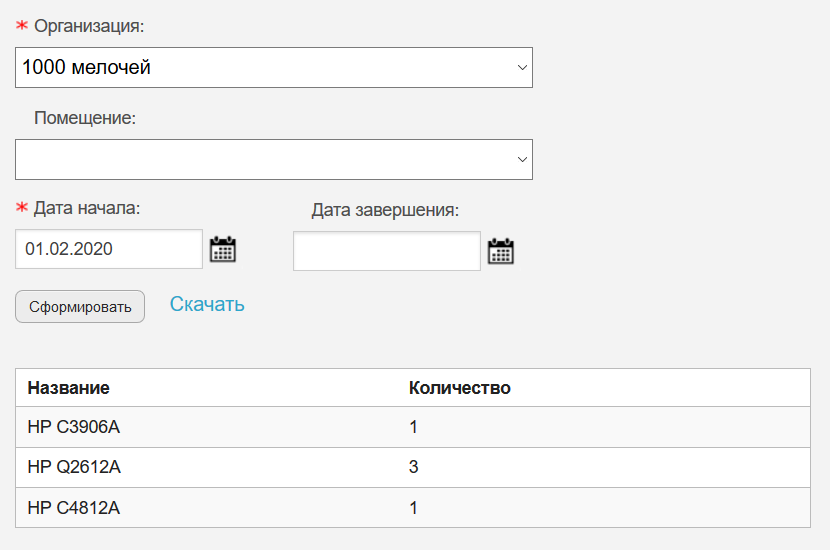Expand the Помещение dropdown arrow
The image size is (830, 550).
(522, 159)
